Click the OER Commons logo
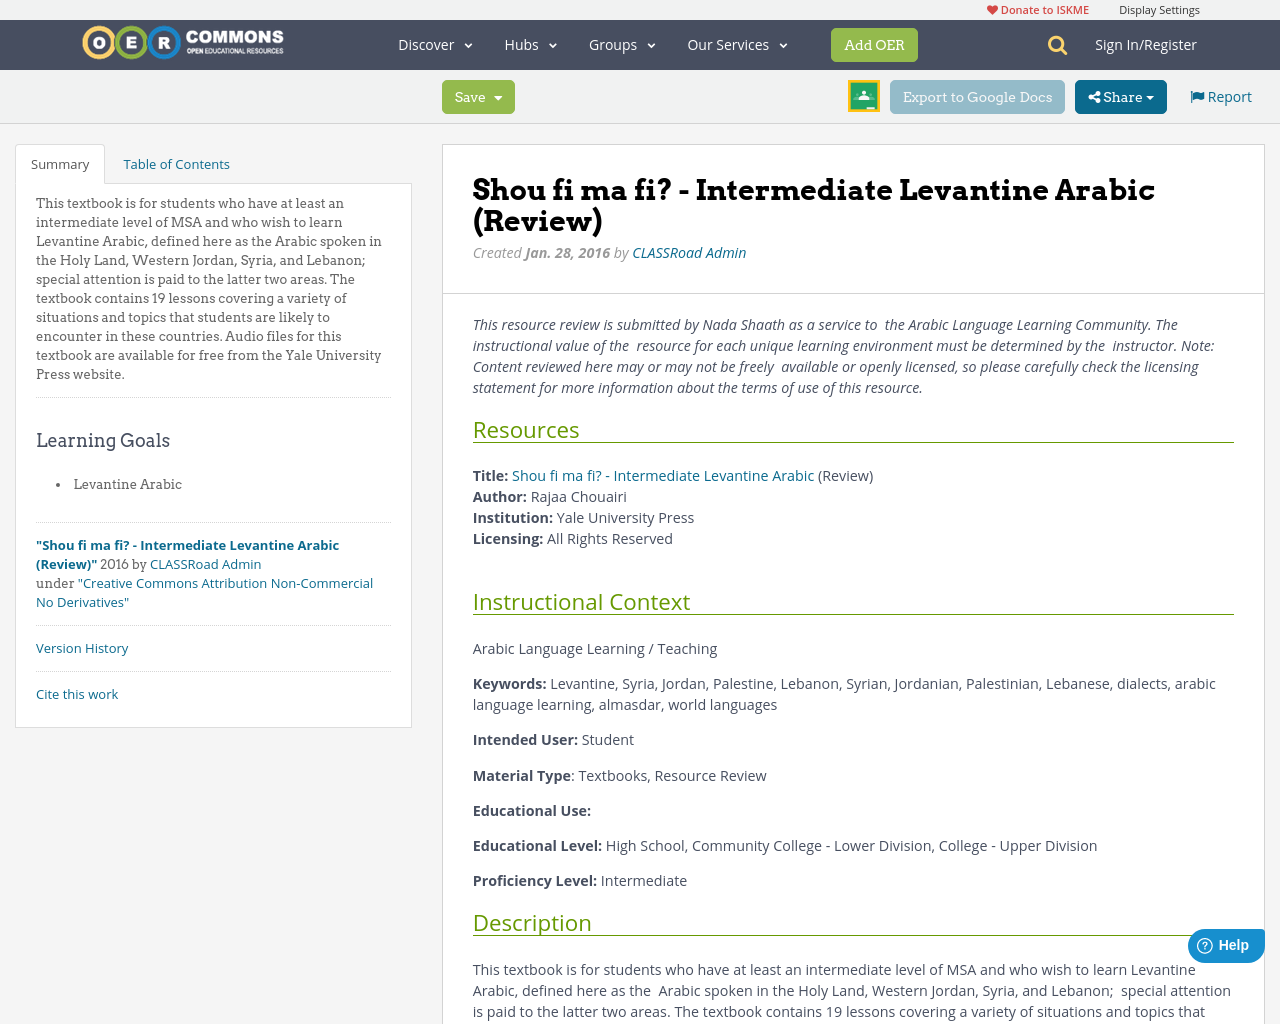 coord(183,43)
